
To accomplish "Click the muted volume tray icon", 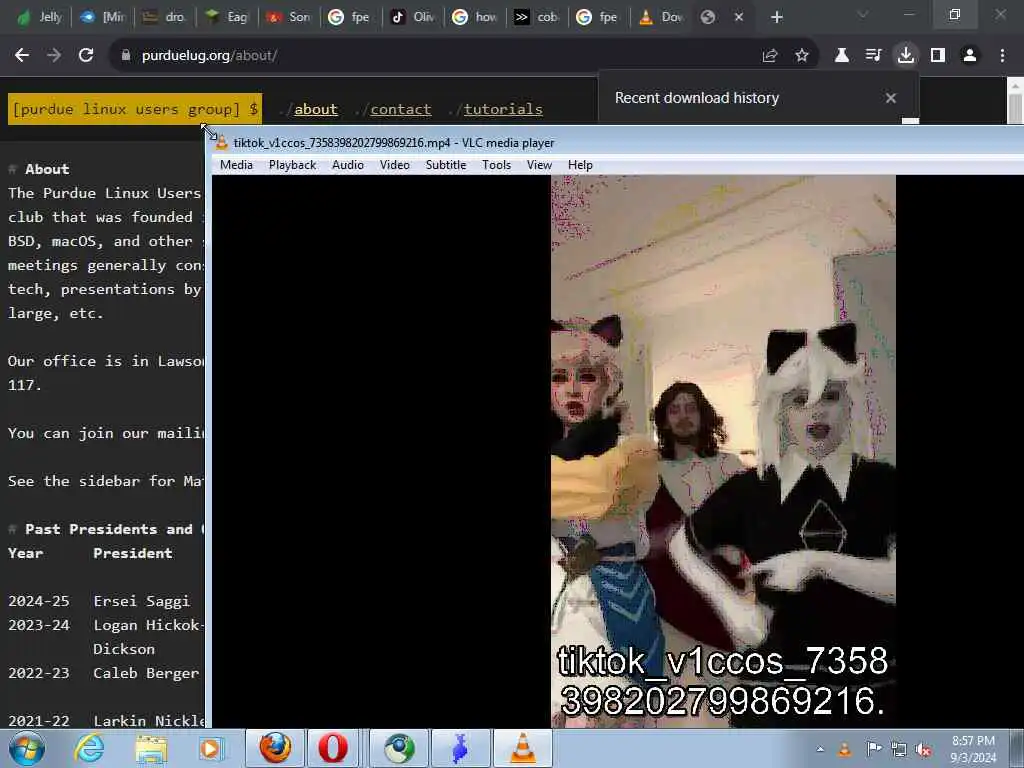I will [923, 750].
